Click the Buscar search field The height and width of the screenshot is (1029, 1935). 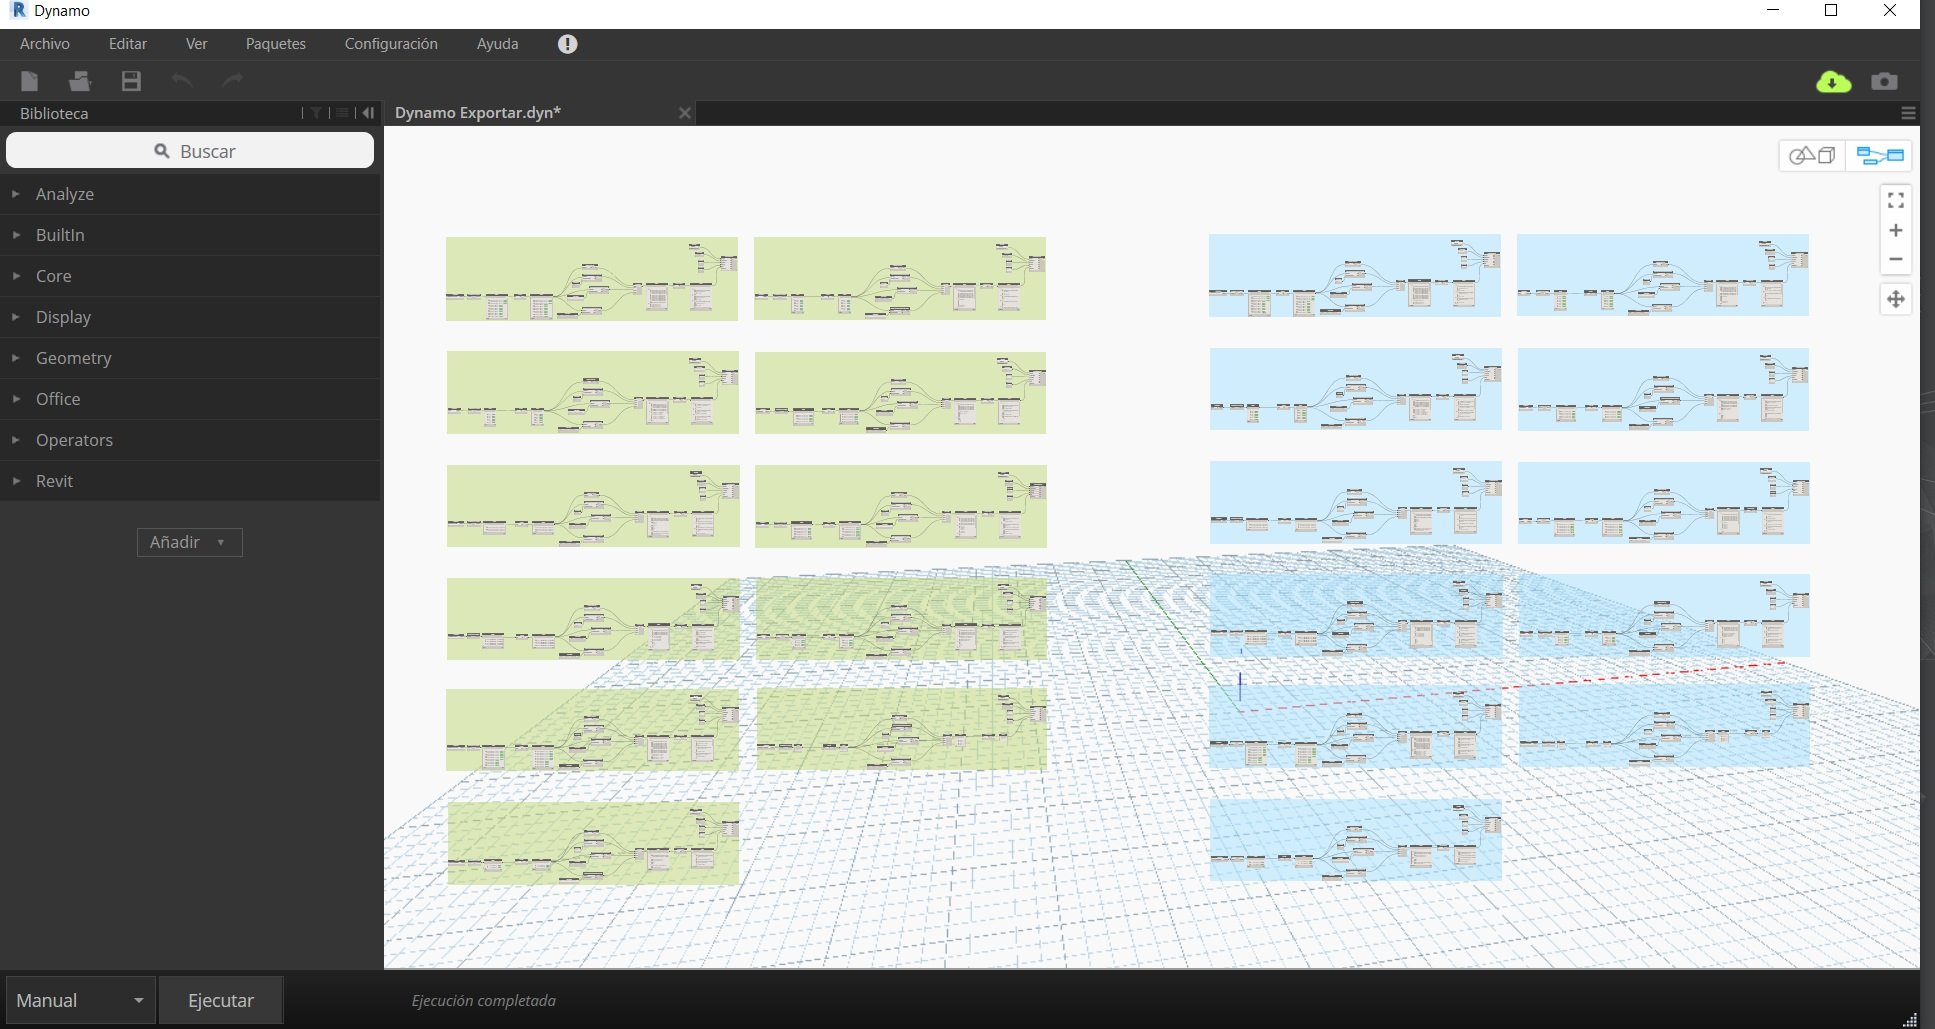point(190,151)
